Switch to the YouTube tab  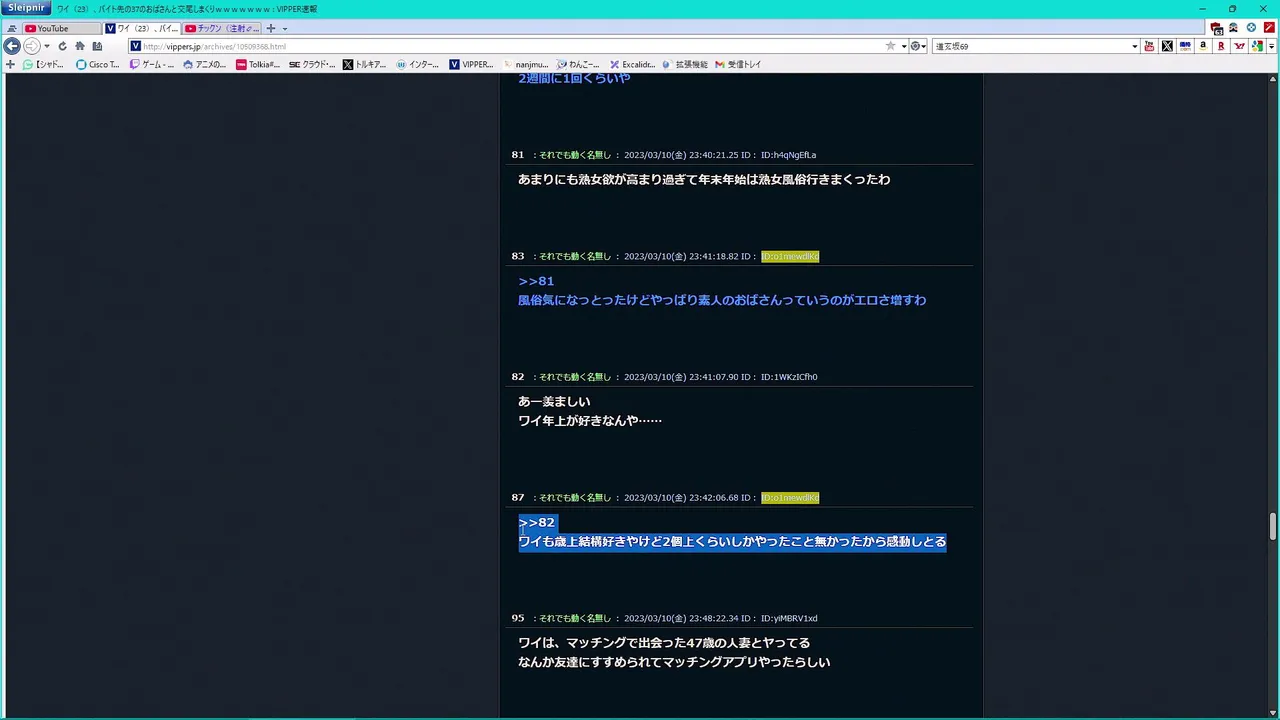[x=61, y=28]
